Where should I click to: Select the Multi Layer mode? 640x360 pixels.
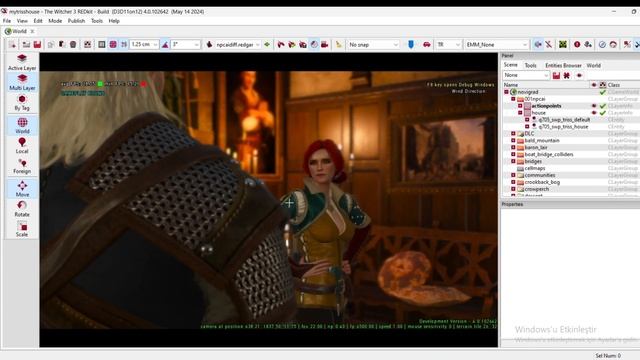click(x=22, y=82)
